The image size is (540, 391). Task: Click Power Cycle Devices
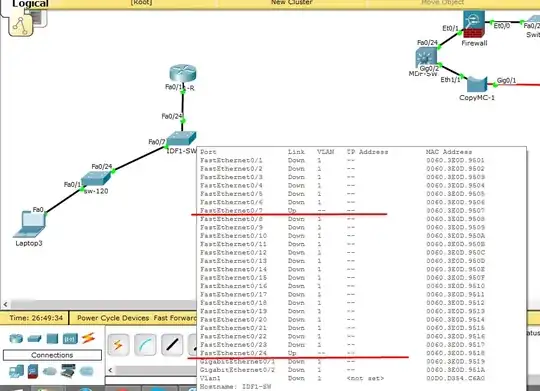113,318
